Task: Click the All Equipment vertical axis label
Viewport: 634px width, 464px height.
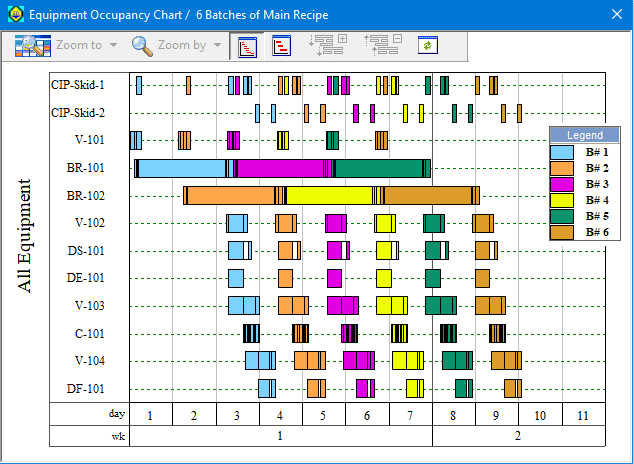Action: 24,236
